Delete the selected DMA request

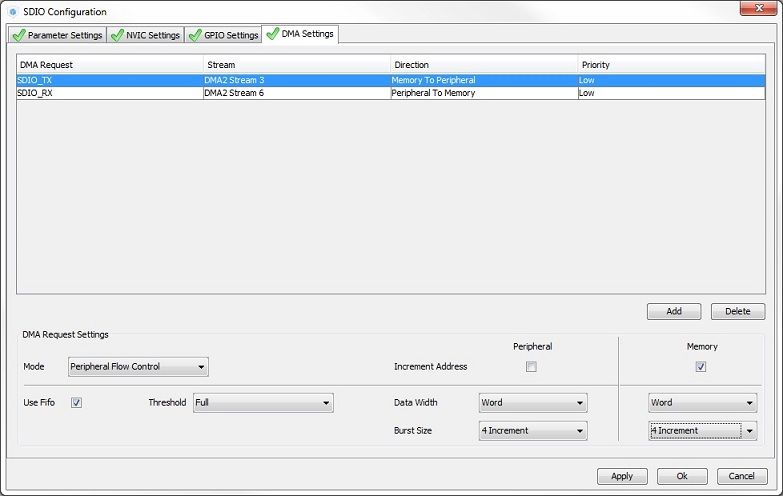pos(738,311)
